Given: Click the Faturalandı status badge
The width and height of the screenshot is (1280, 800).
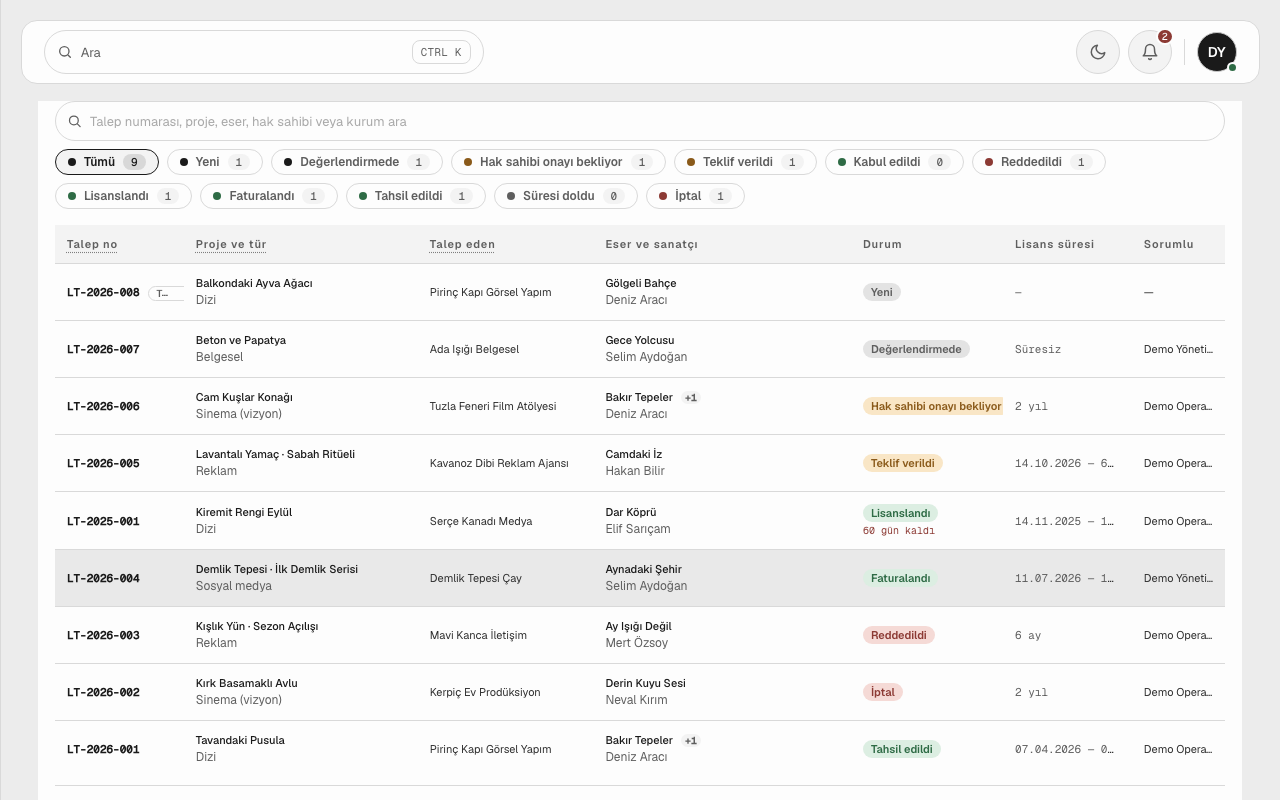Looking at the screenshot, I should coord(900,578).
